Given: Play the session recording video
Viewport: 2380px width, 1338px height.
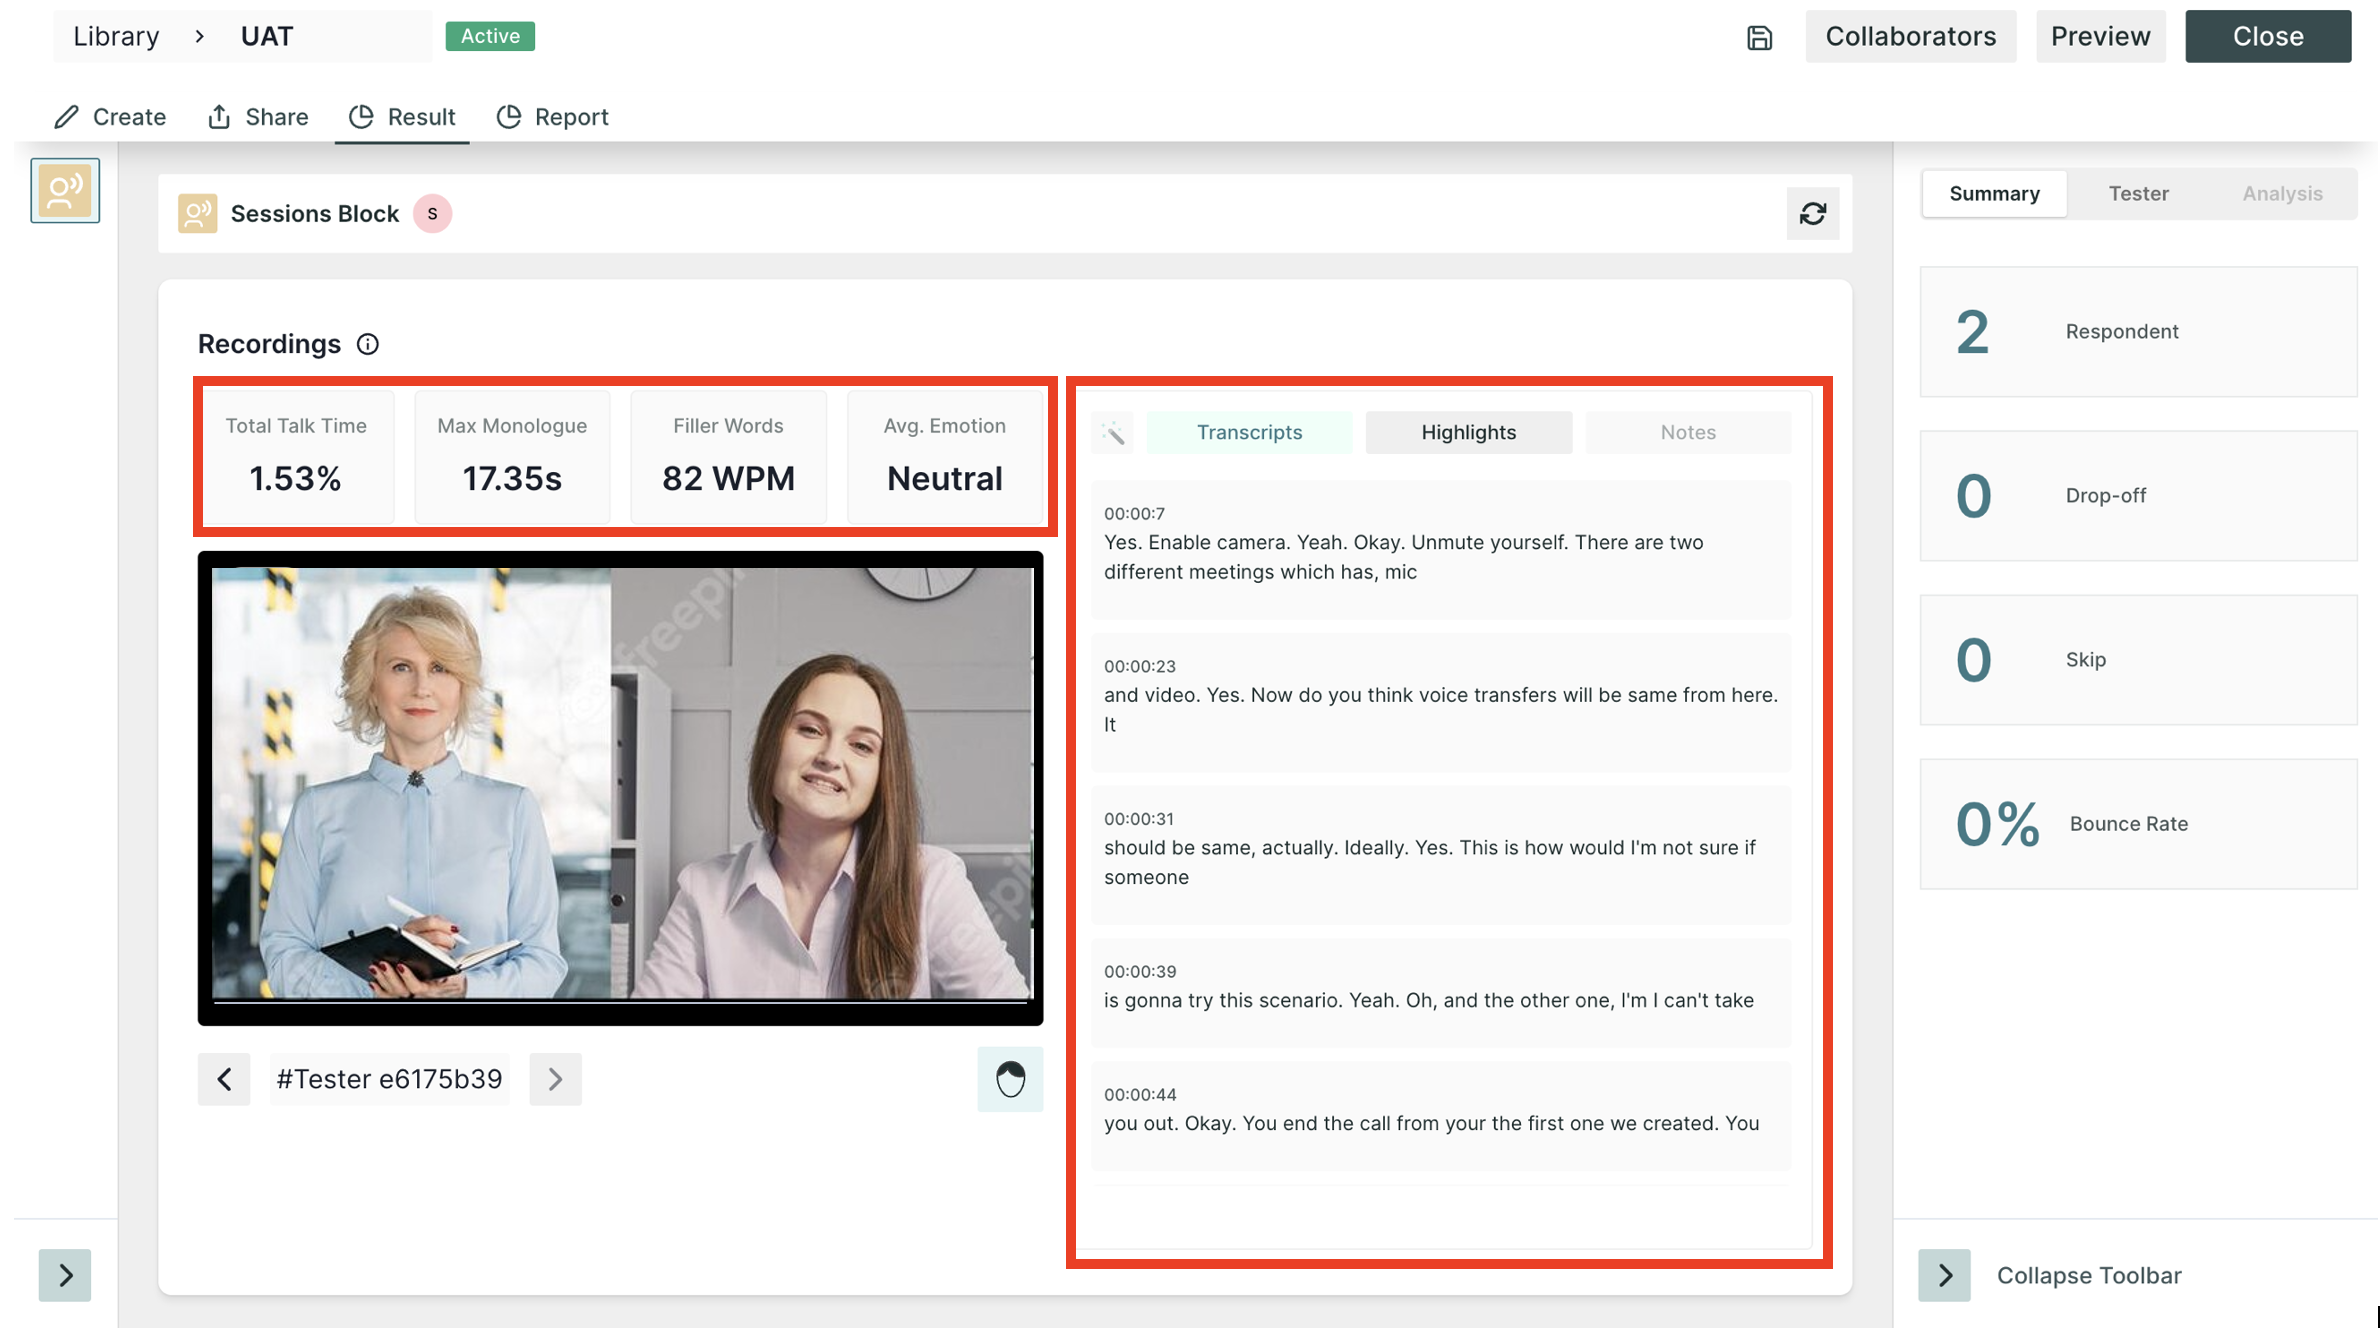Looking at the screenshot, I should (621, 789).
